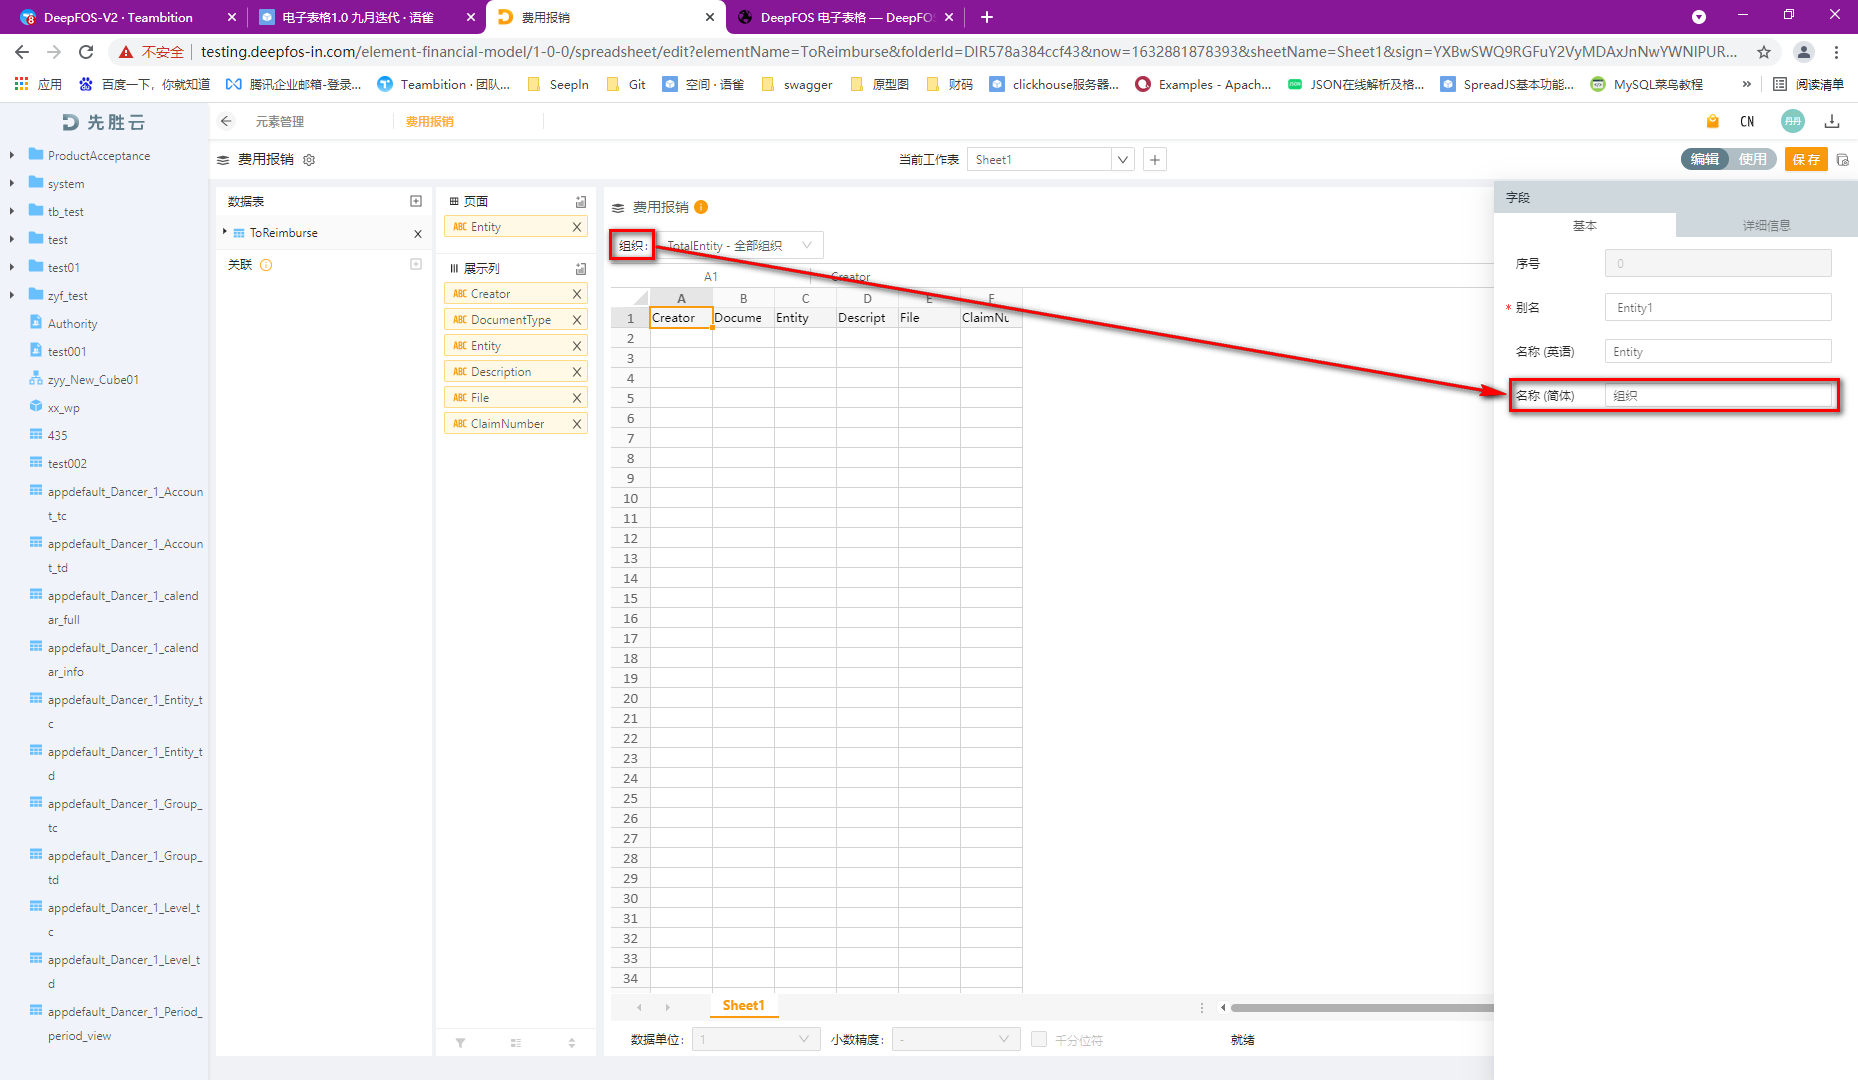Open the MySQL菜鸟教程 bookmark
The image size is (1858, 1080).
(1647, 84)
